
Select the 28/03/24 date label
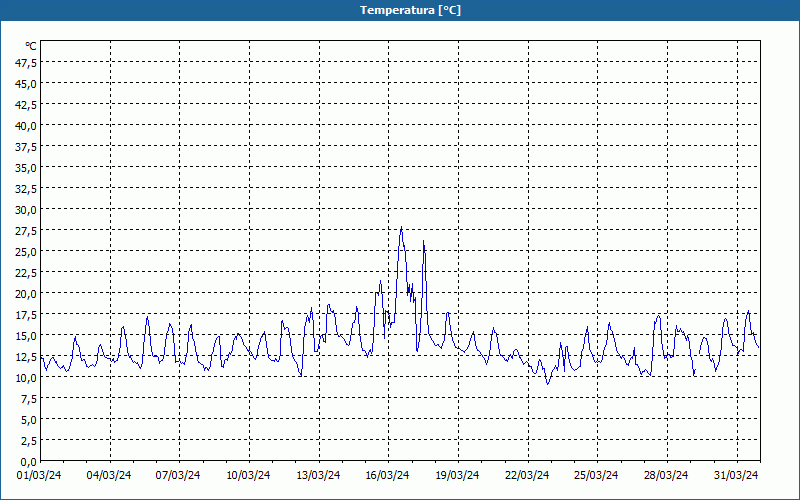666,476
